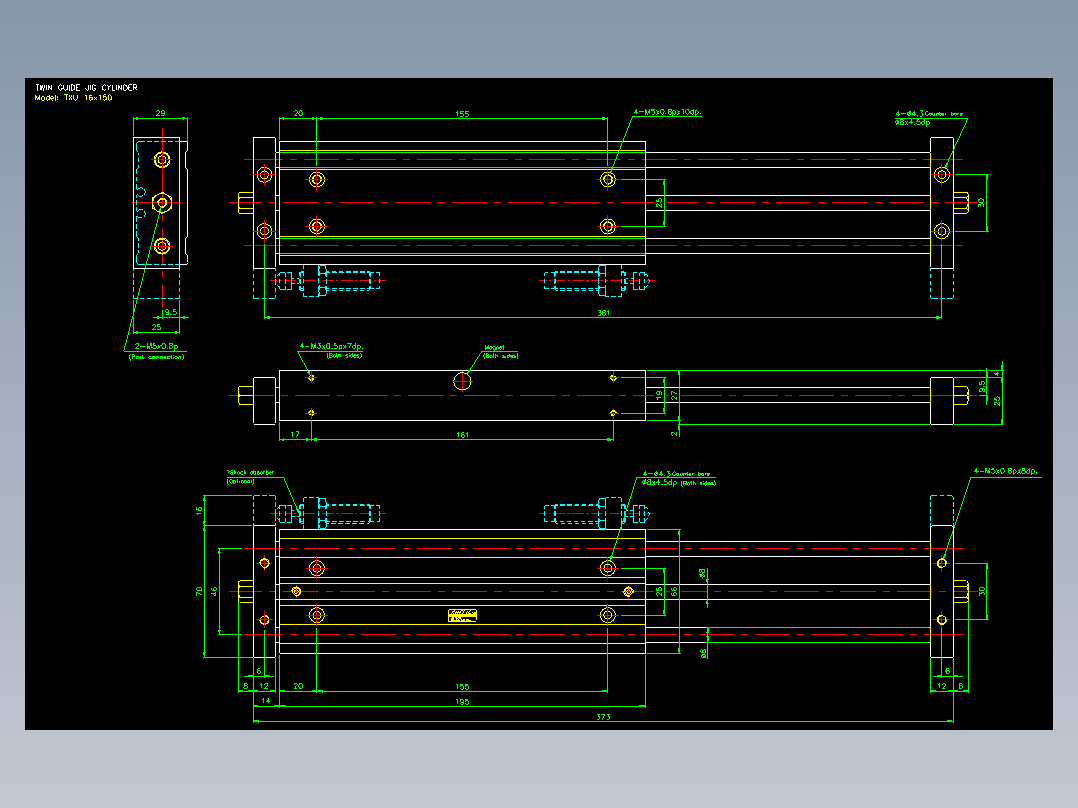Click the '46' vertical dimension

[214, 591]
